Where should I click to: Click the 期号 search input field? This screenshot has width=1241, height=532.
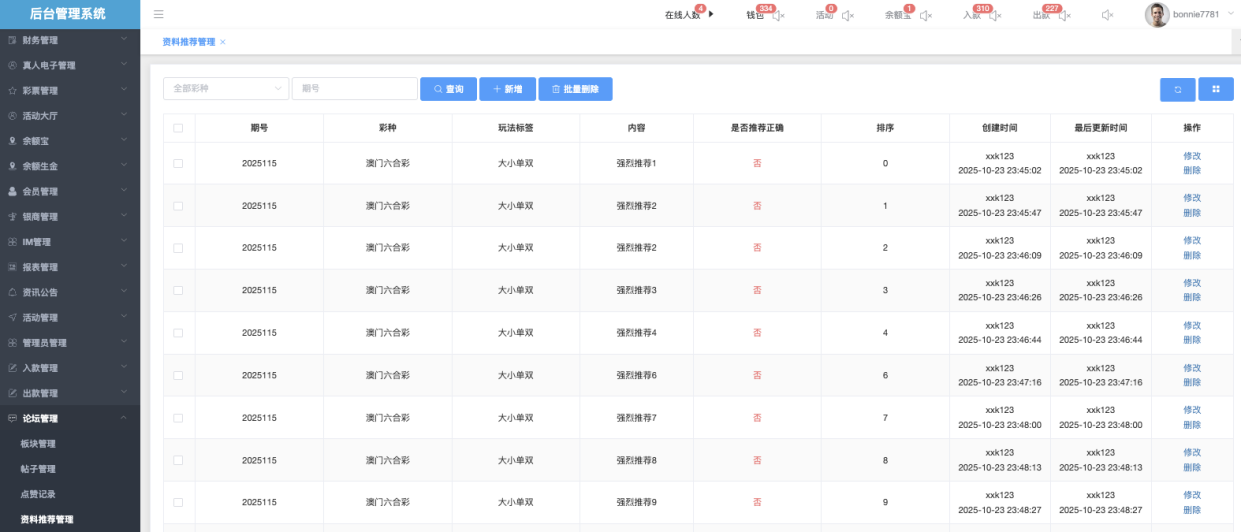point(354,89)
